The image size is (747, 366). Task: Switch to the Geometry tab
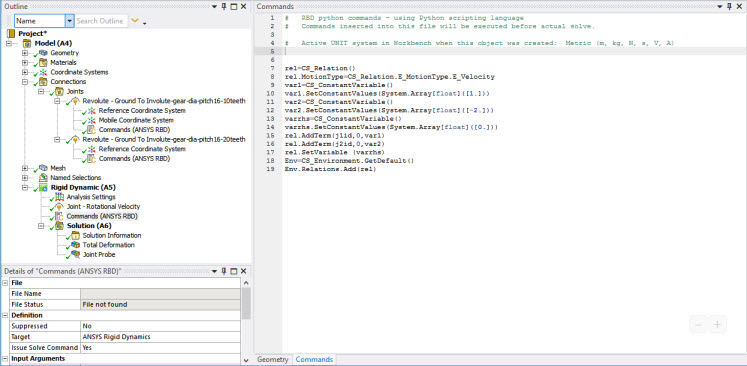pos(273,359)
